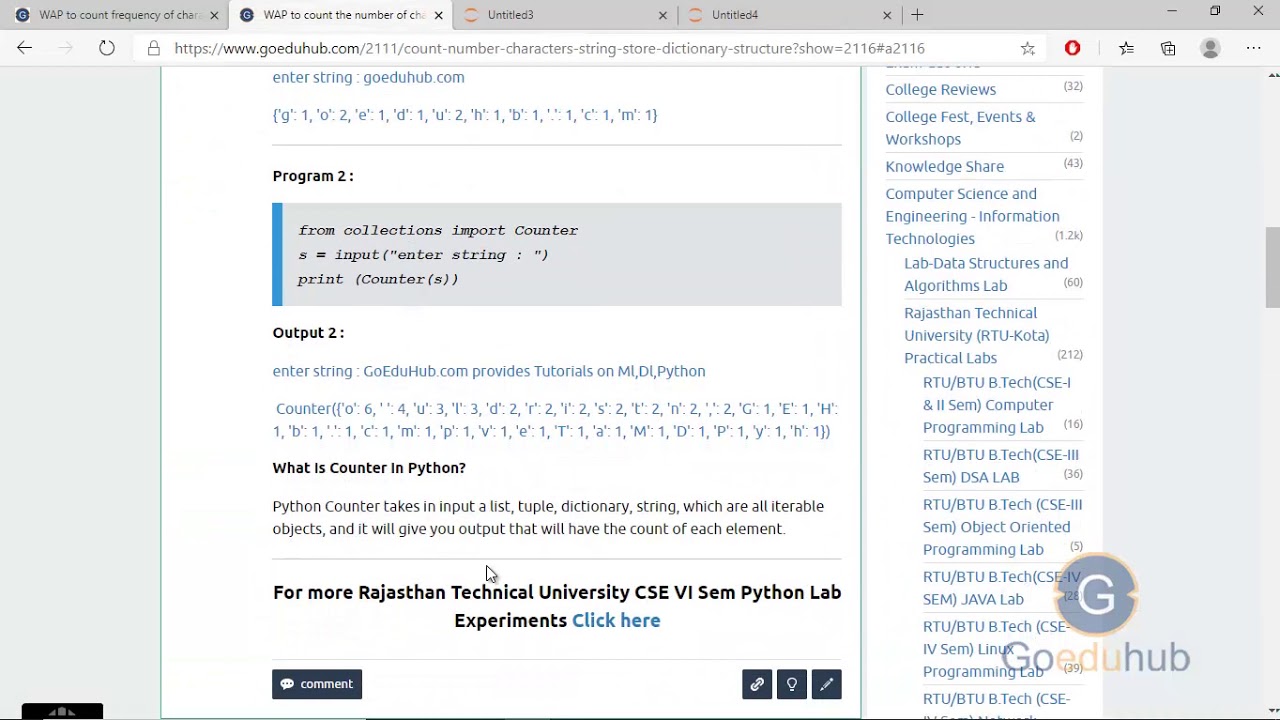Open Computer Science and Engineering category
The height and width of the screenshot is (720, 1280).
[x=972, y=216]
